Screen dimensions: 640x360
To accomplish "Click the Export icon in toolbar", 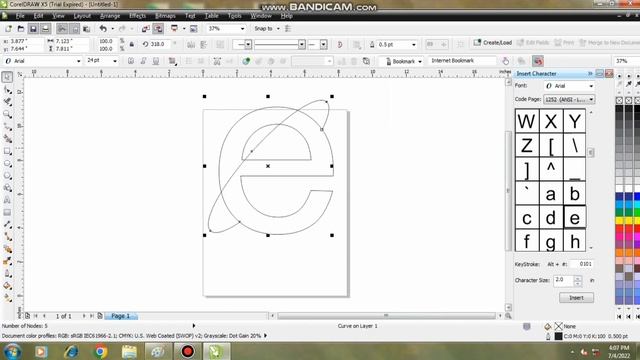I will point(158,29).
